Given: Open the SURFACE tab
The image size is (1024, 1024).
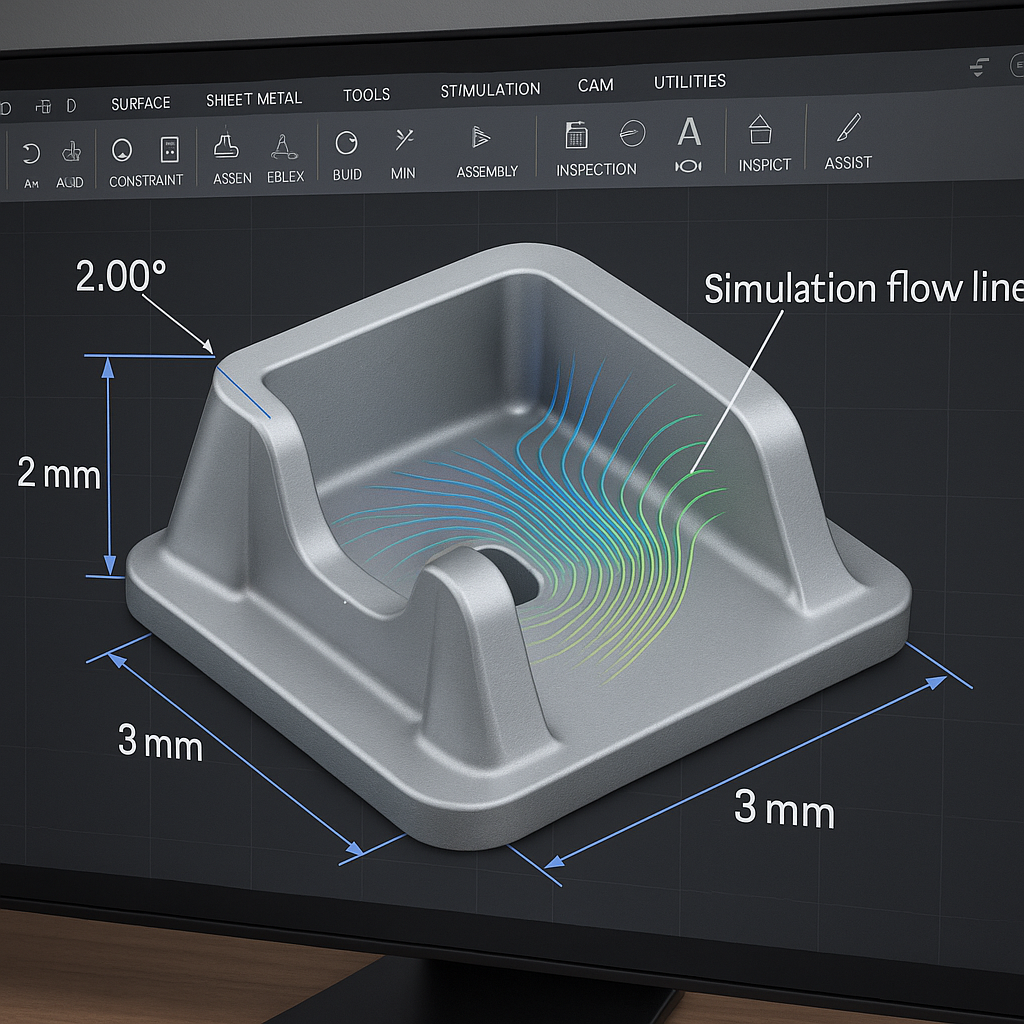Looking at the screenshot, I should pyautogui.click(x=140, y=103).
